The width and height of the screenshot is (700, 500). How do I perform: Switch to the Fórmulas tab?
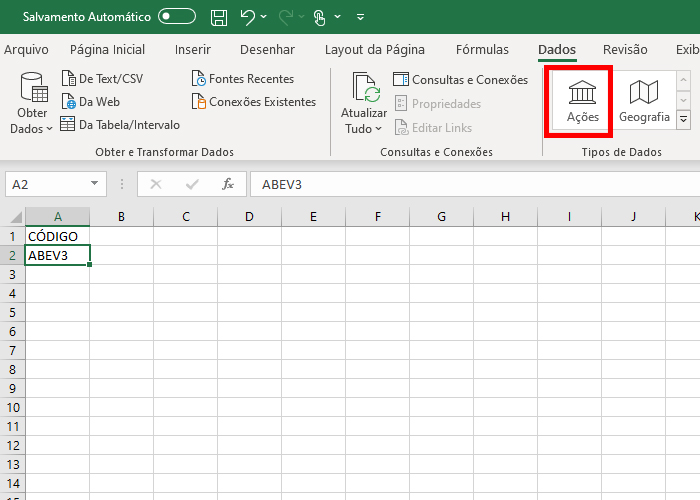pyautogui.click(x=482, y=50)
